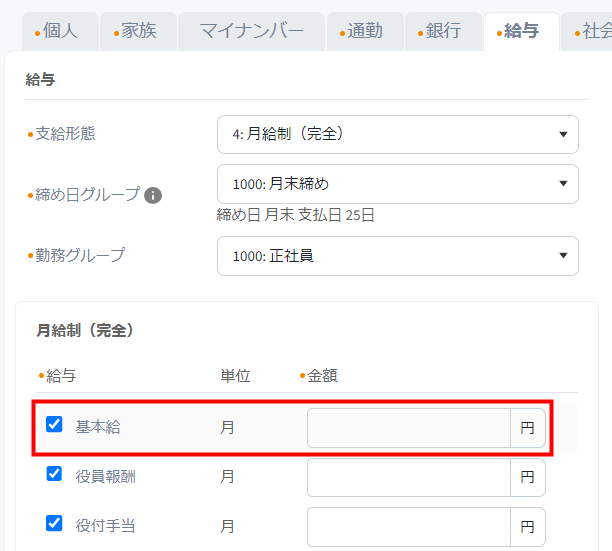The height and width of the screenshot is (551, 612).
Task: Open the 支給形態 dropdown
Action: [397, 134]
